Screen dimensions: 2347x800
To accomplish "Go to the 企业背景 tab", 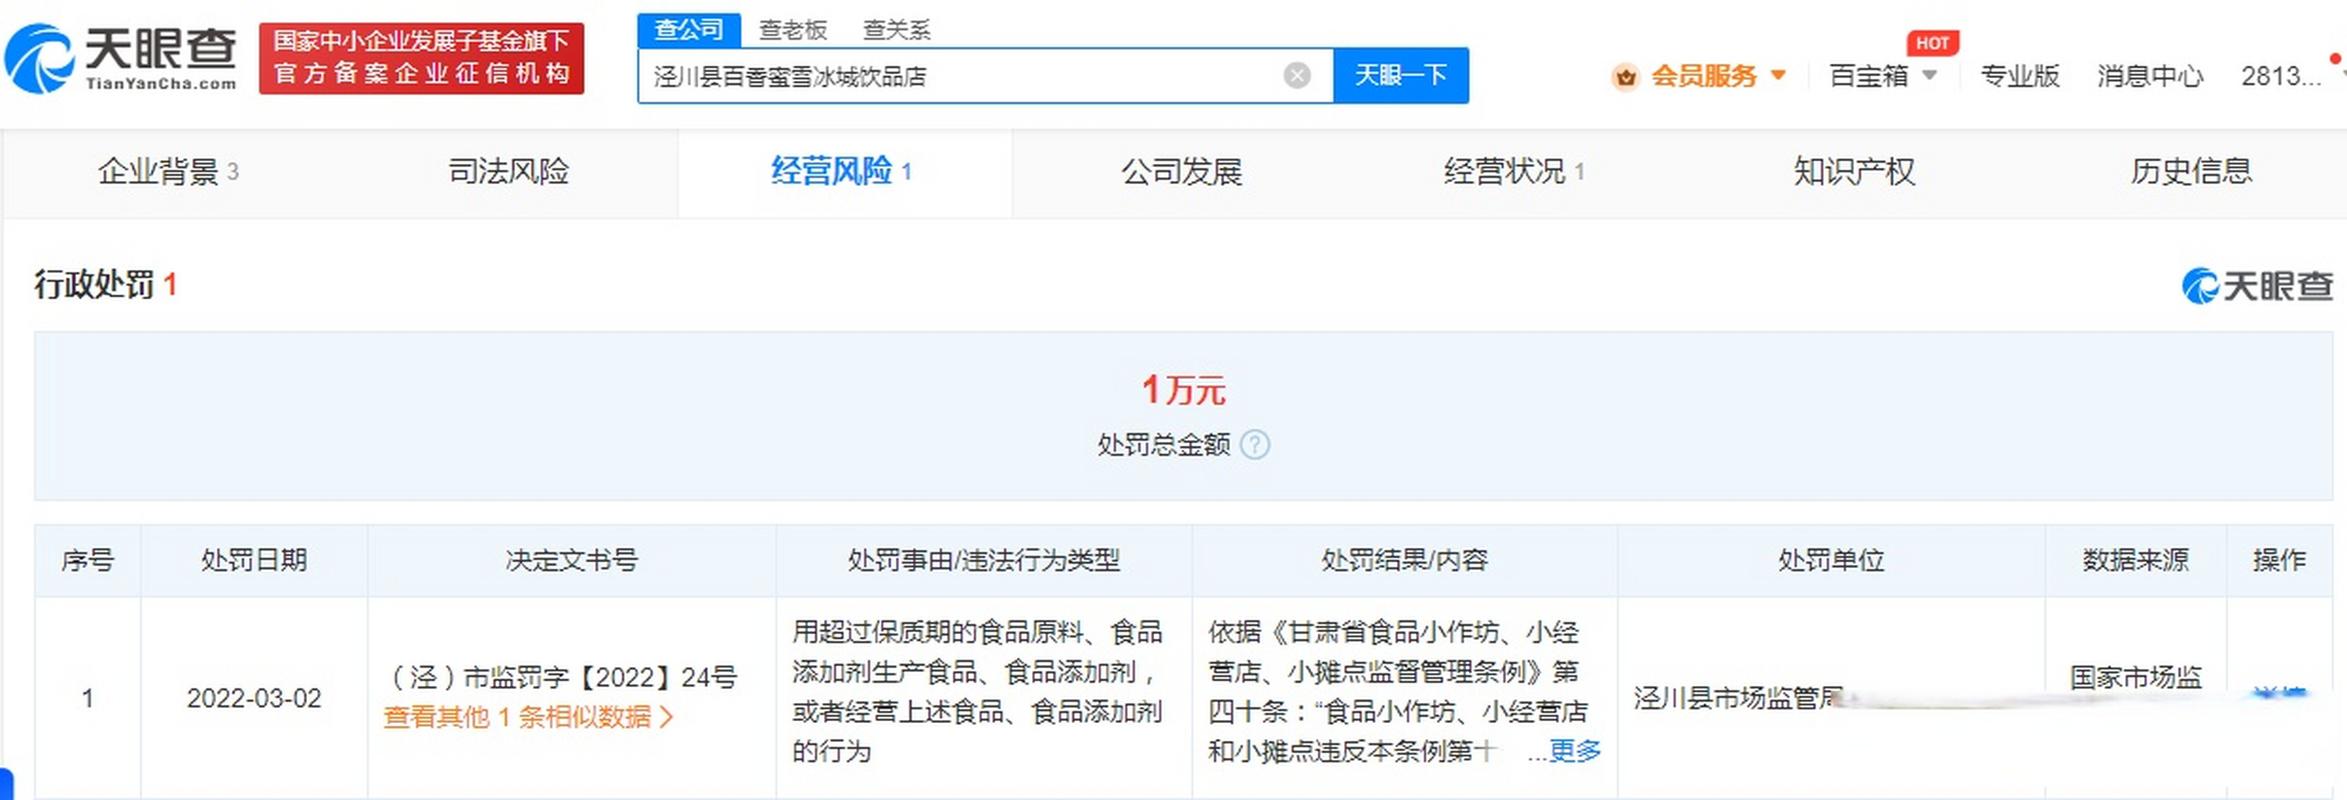I will pos(168,172).
